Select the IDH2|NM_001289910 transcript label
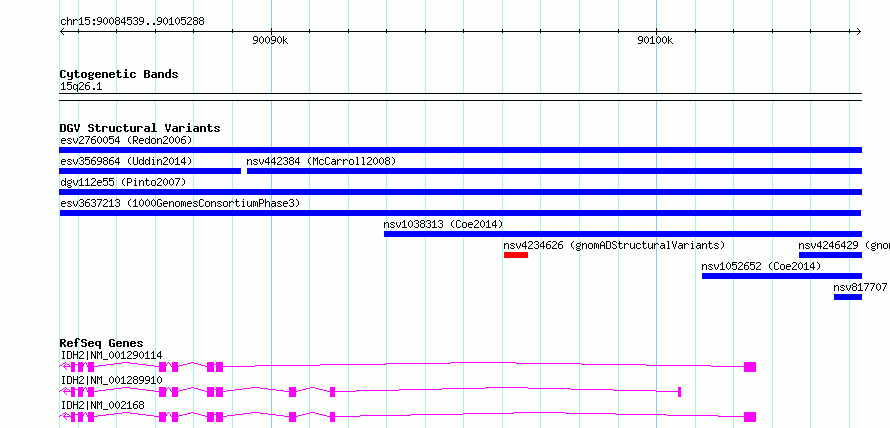 pos(111,380)
